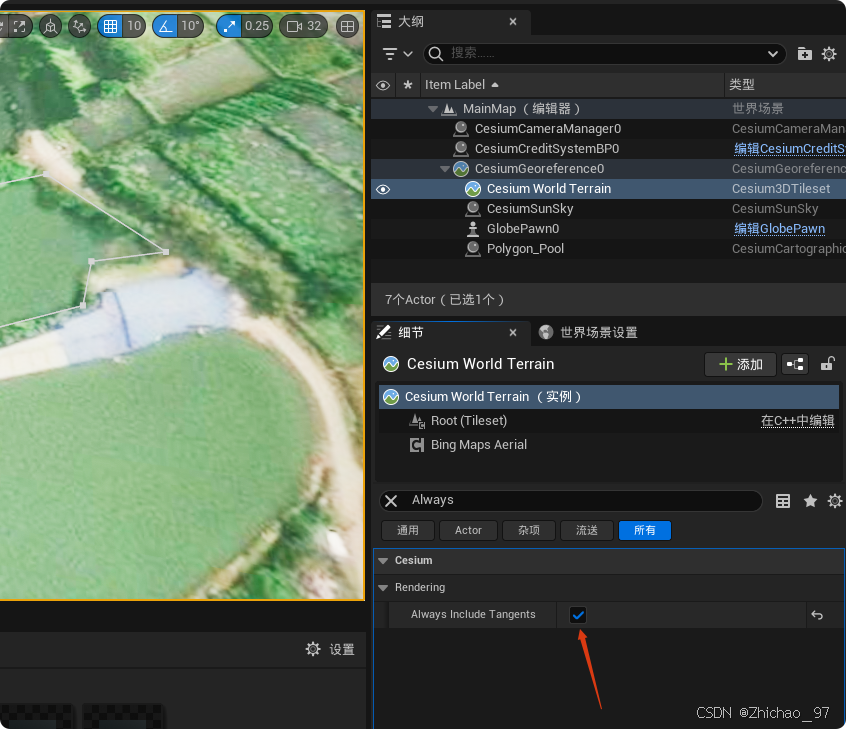Toggle scale snapping icon
This screenshot has height=729, width=846.
coord(229,26)
